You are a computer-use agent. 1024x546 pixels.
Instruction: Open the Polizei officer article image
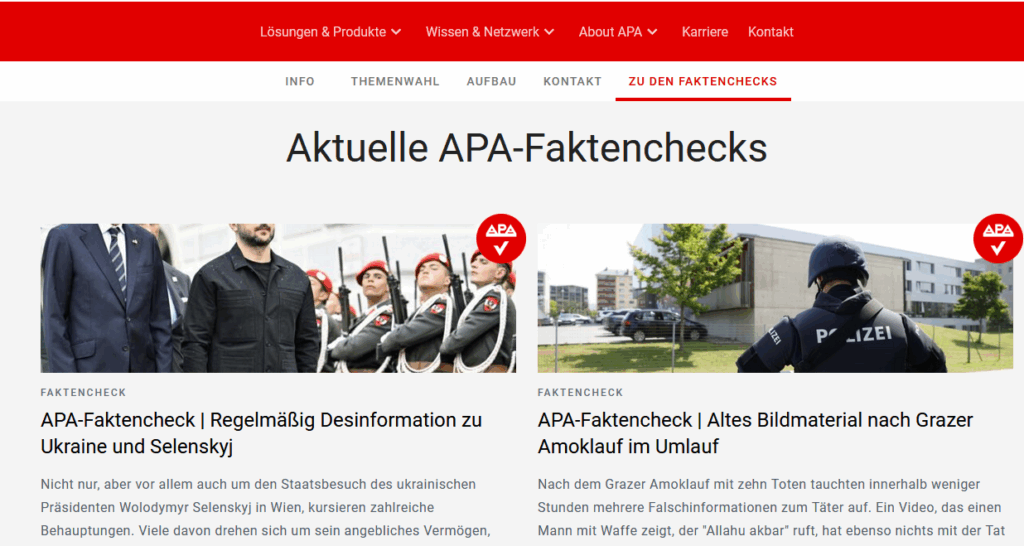click(x=775, y=298)
